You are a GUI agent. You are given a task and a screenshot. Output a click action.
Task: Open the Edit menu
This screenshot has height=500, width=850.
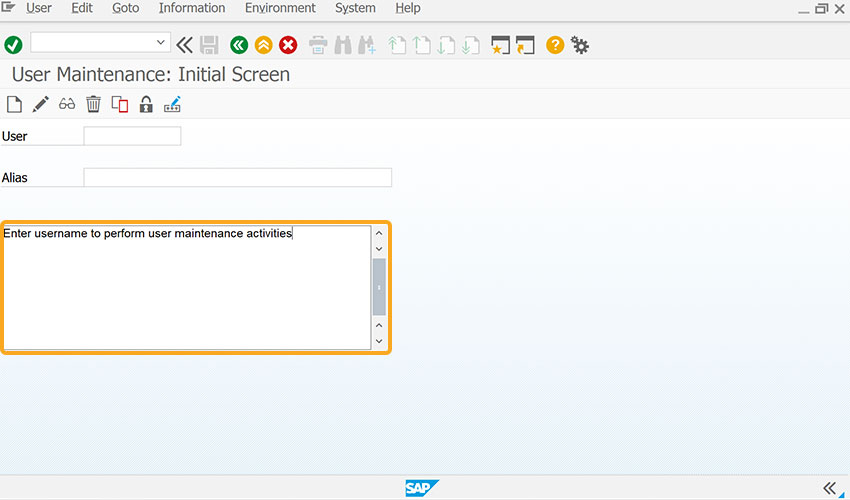82,8
